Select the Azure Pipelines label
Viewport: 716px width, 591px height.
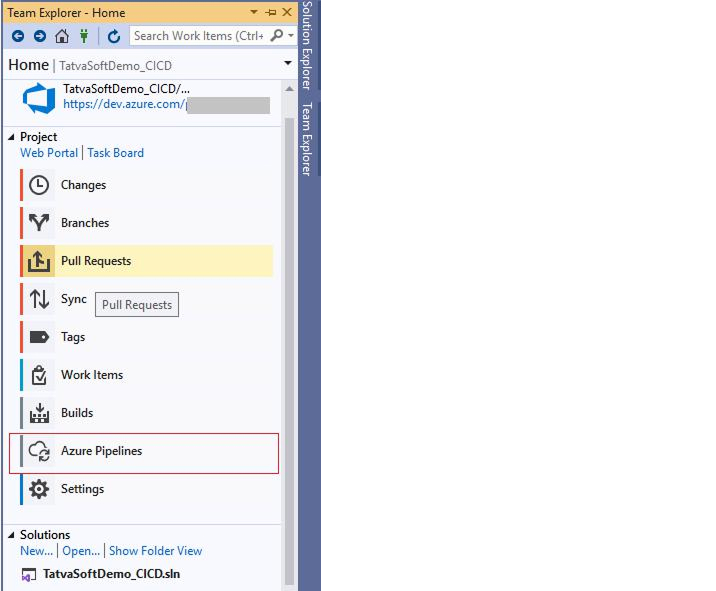101,451
